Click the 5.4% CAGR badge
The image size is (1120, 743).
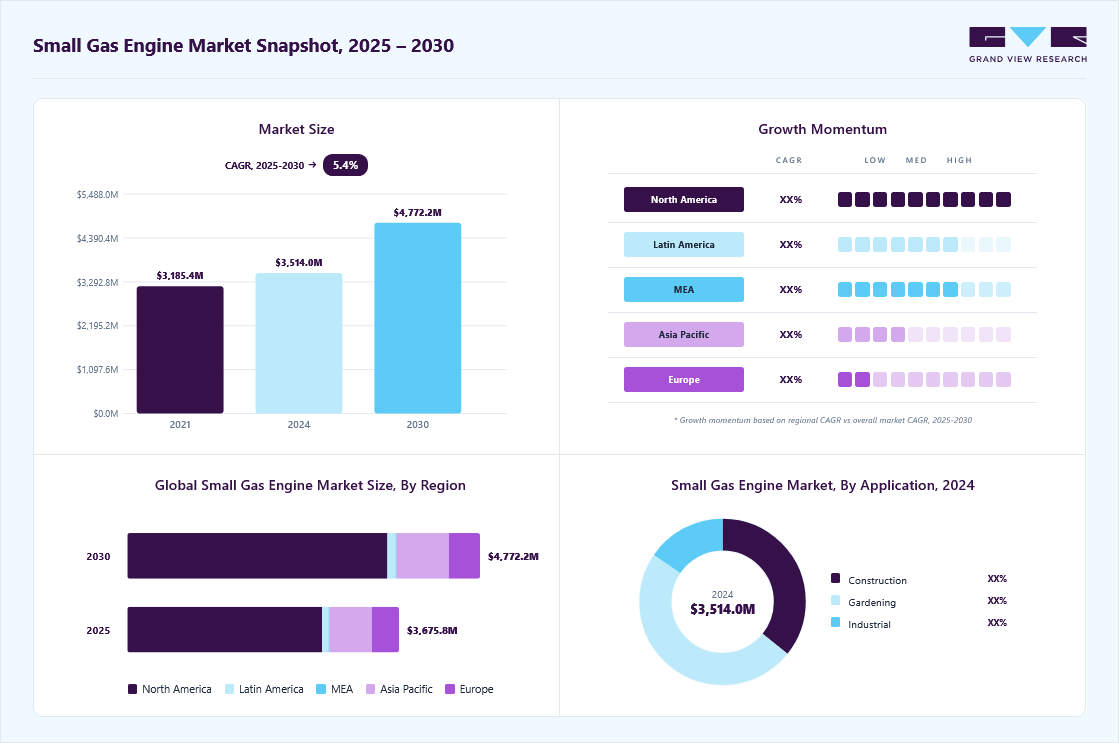345,165
